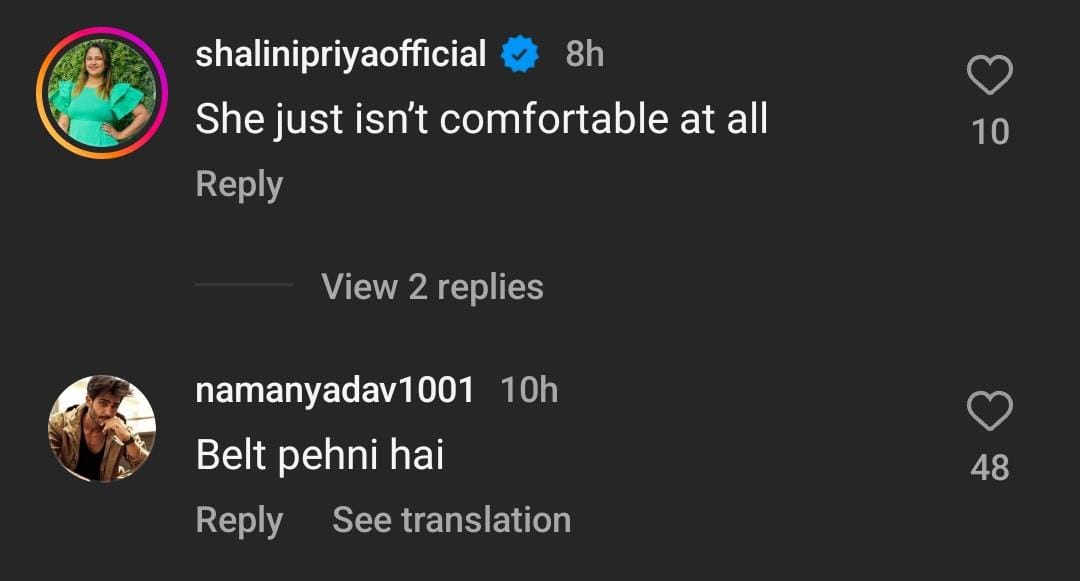Screen dimensions: 1080x581
Task: View the 48 likes count
Action: pos(990,467)
